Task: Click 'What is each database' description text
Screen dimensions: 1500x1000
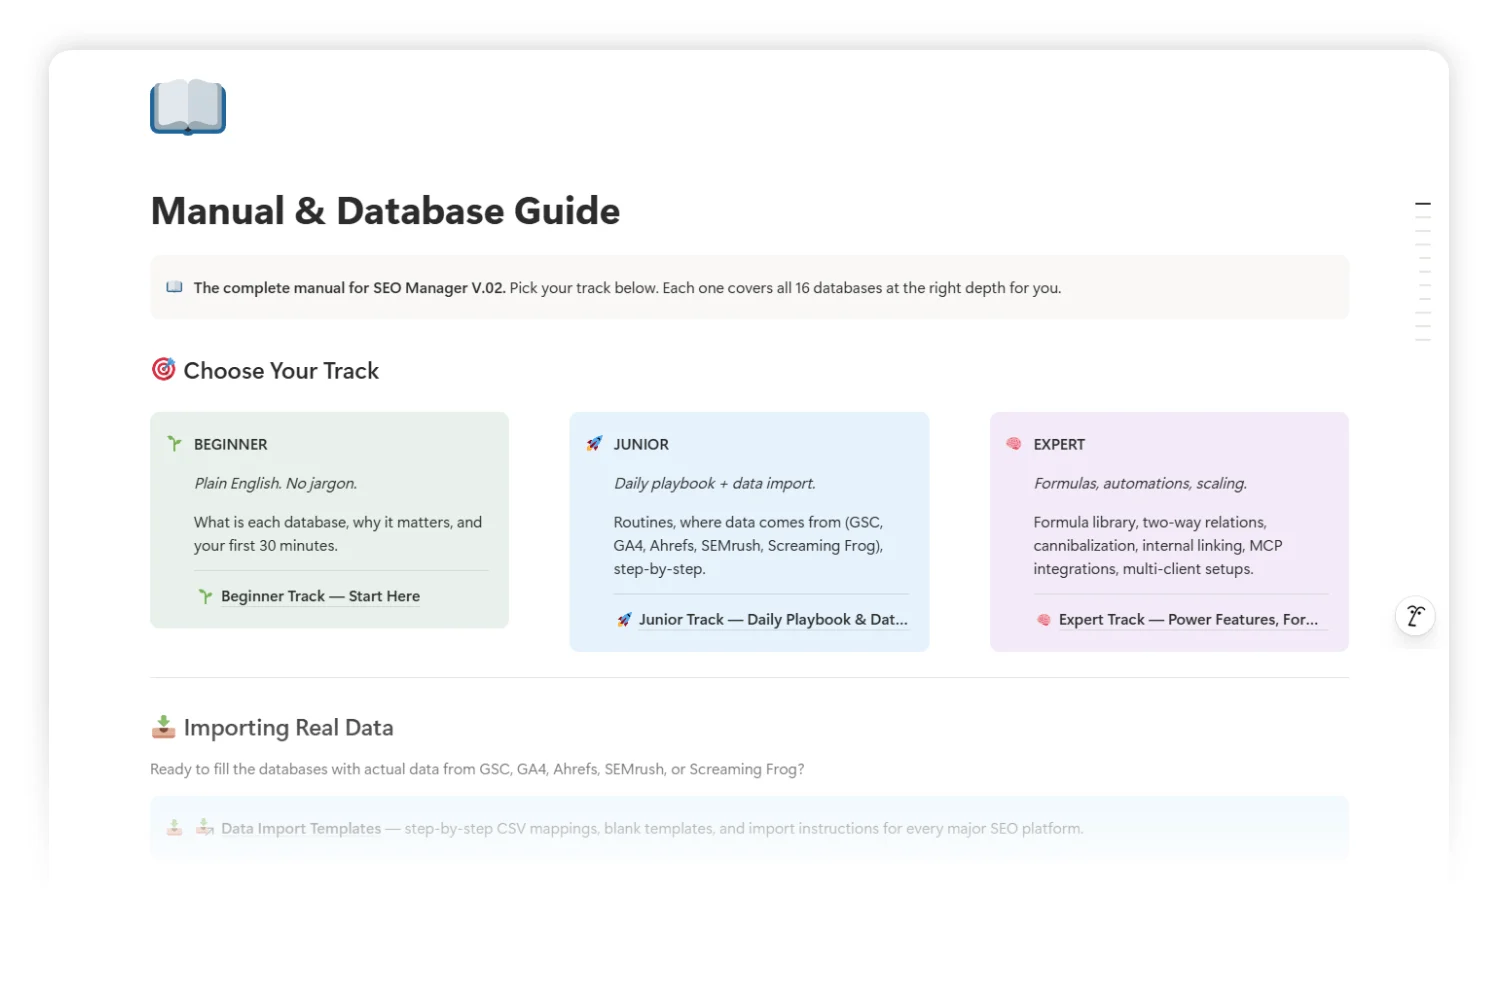Action: (x=338, y=534)
